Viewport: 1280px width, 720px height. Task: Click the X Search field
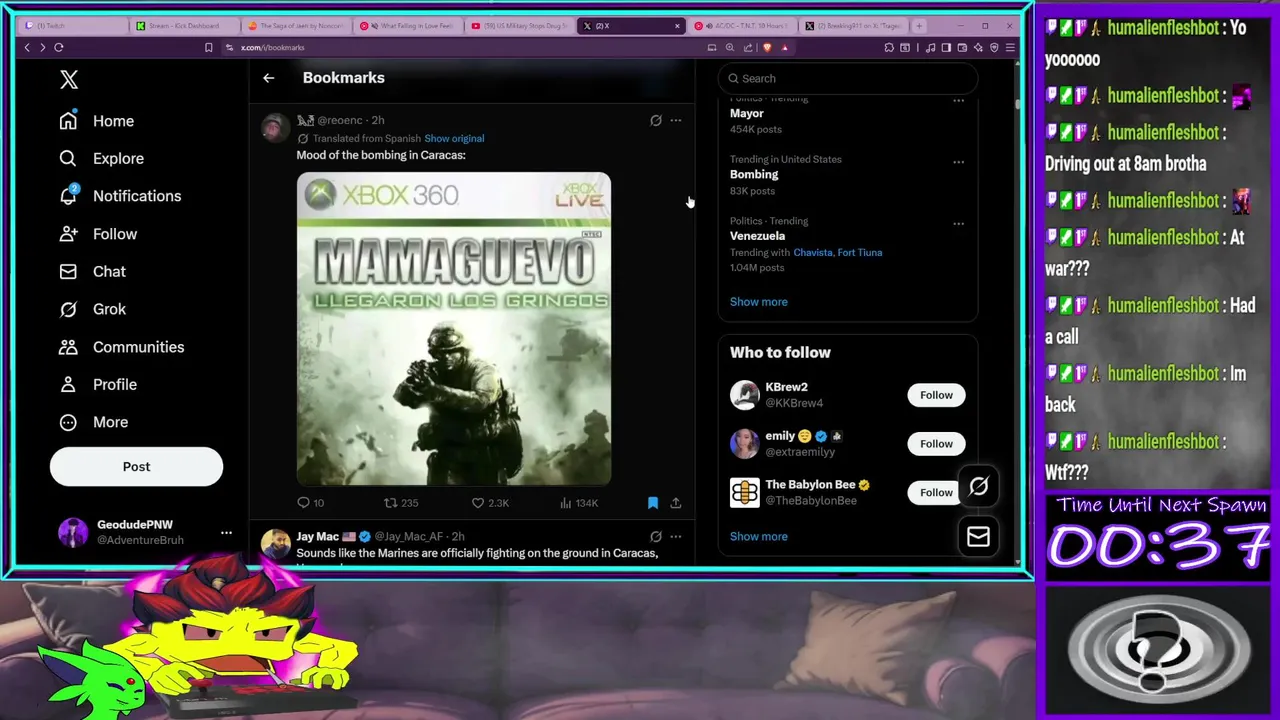848,78
